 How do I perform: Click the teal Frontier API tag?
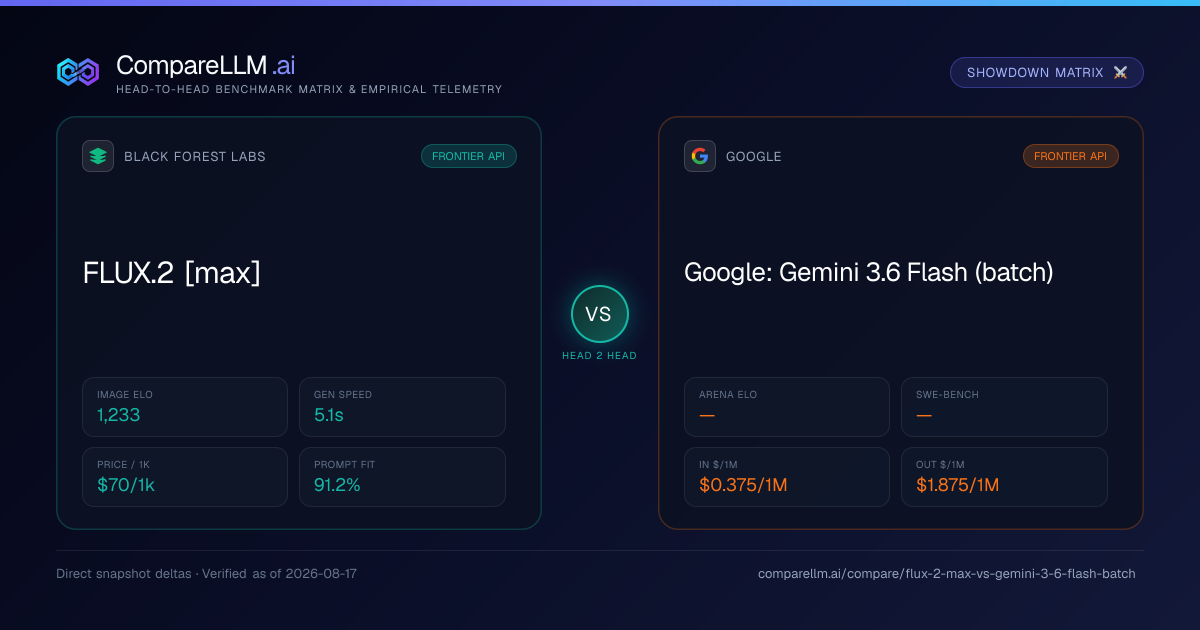click(469, 156)
